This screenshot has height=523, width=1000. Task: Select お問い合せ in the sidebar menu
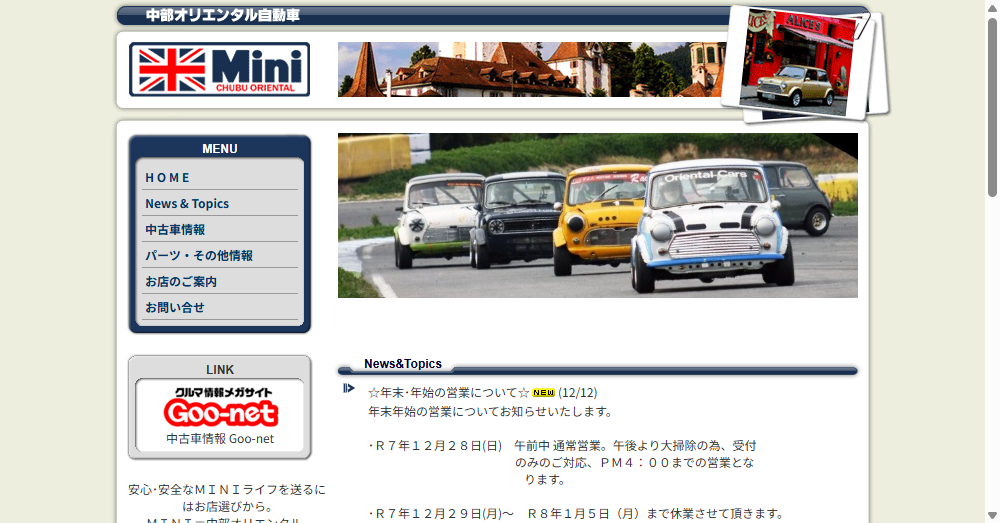[175, 307]
